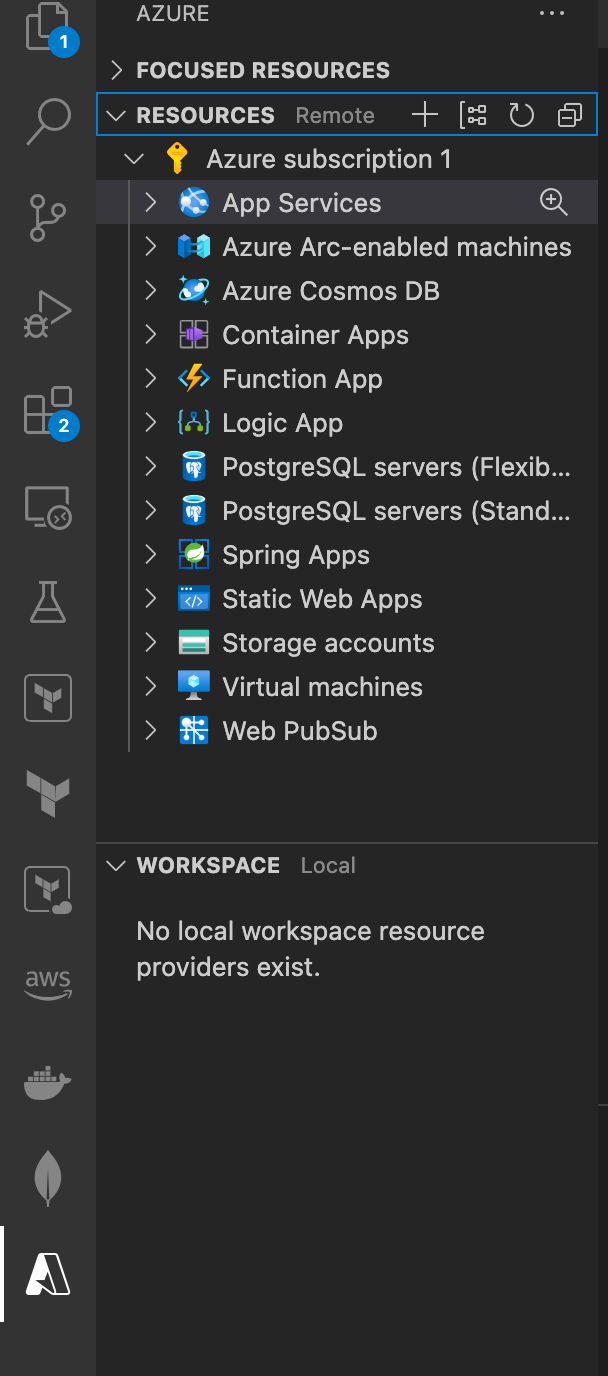Select the Web PubSub row
The width and height of the screenshot is (608, 1376).
coord(347,731)
